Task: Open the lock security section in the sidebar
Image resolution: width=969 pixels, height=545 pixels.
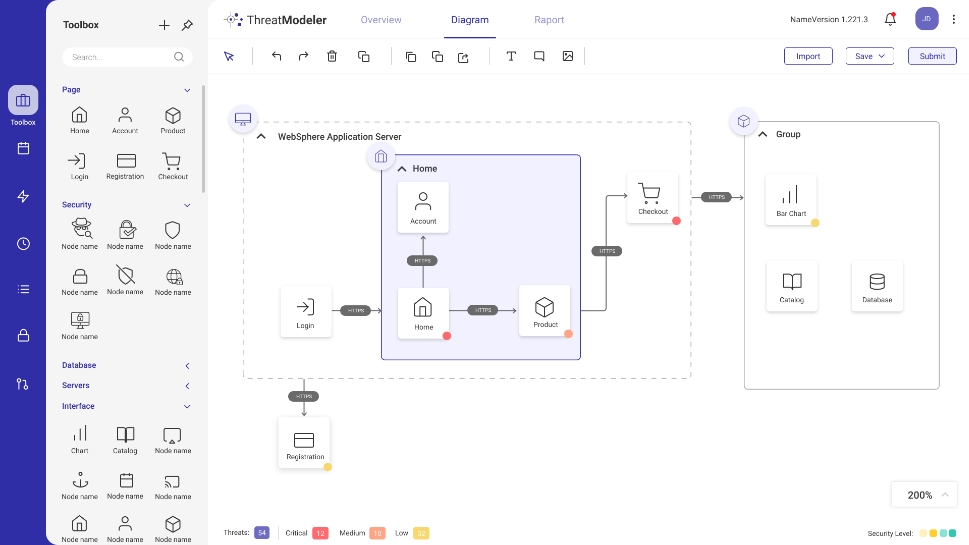Action: [x=23, y=336]
